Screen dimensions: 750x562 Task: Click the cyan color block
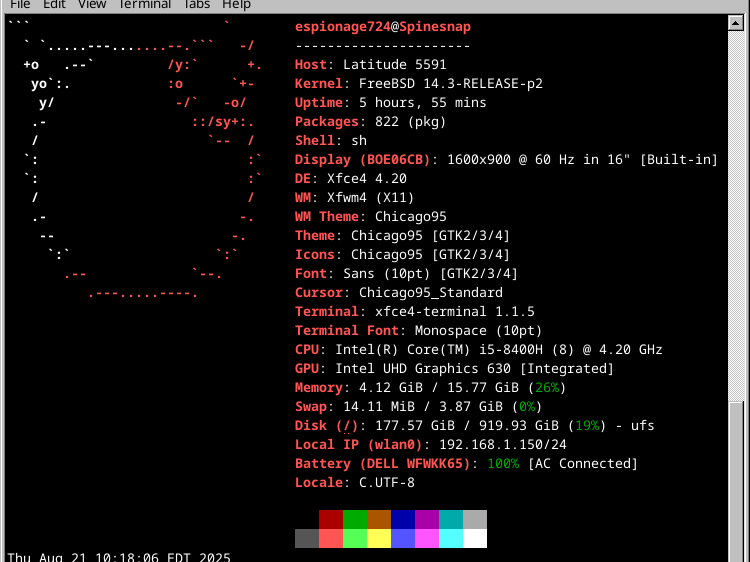click(451, 538)
